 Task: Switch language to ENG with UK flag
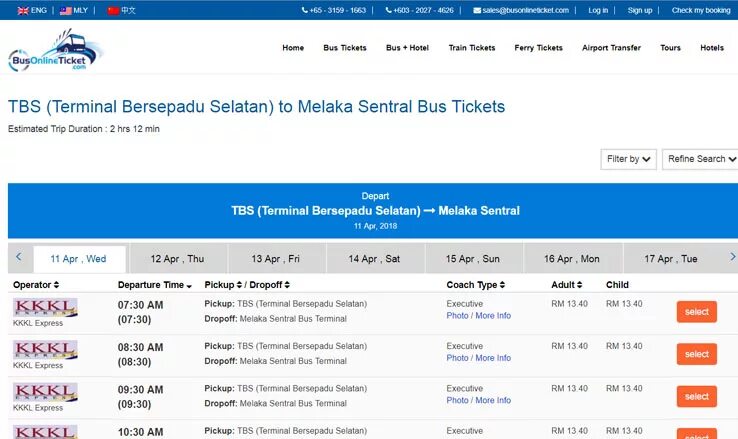point(32,10)
